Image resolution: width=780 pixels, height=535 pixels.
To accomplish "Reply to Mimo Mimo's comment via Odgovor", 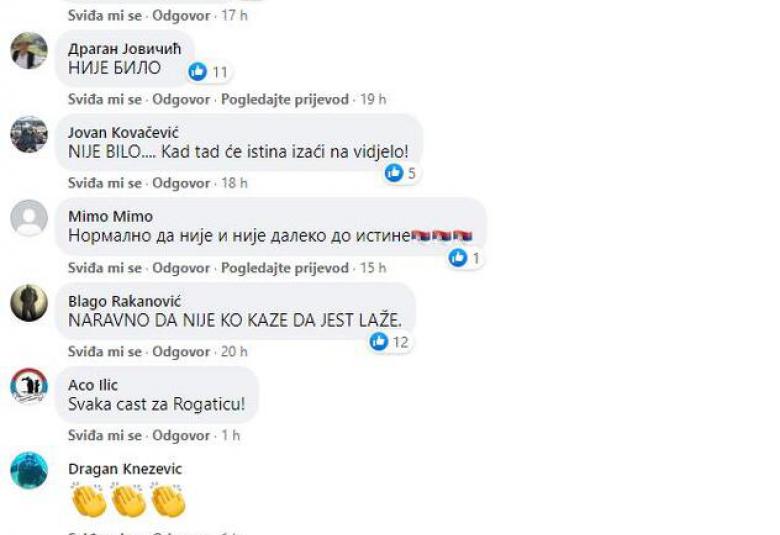I will tap(181, 268).
